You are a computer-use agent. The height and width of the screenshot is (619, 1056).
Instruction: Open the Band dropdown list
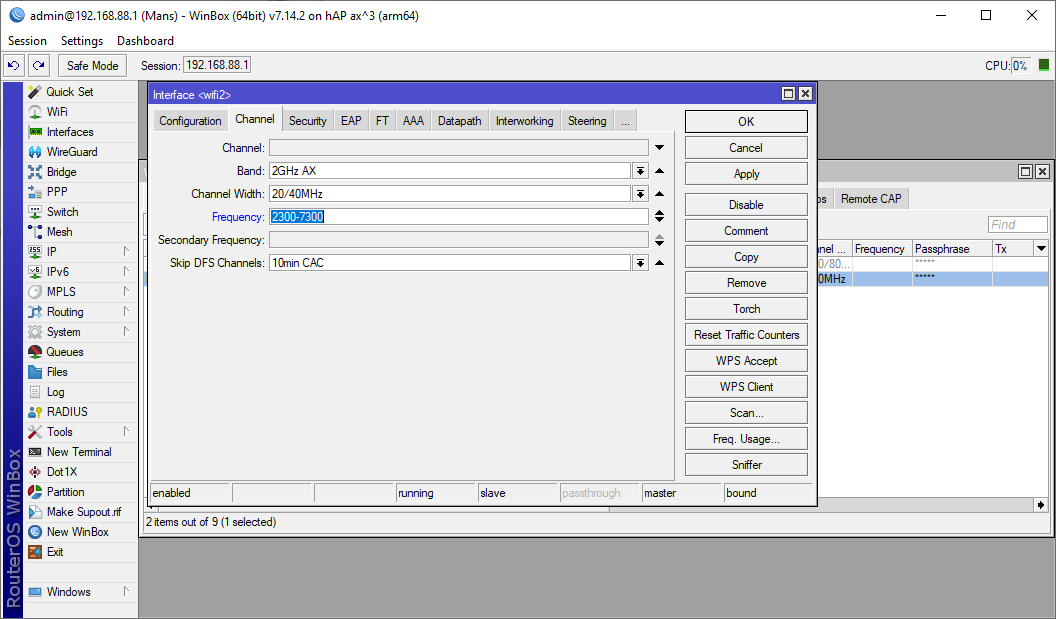(640, 171)
